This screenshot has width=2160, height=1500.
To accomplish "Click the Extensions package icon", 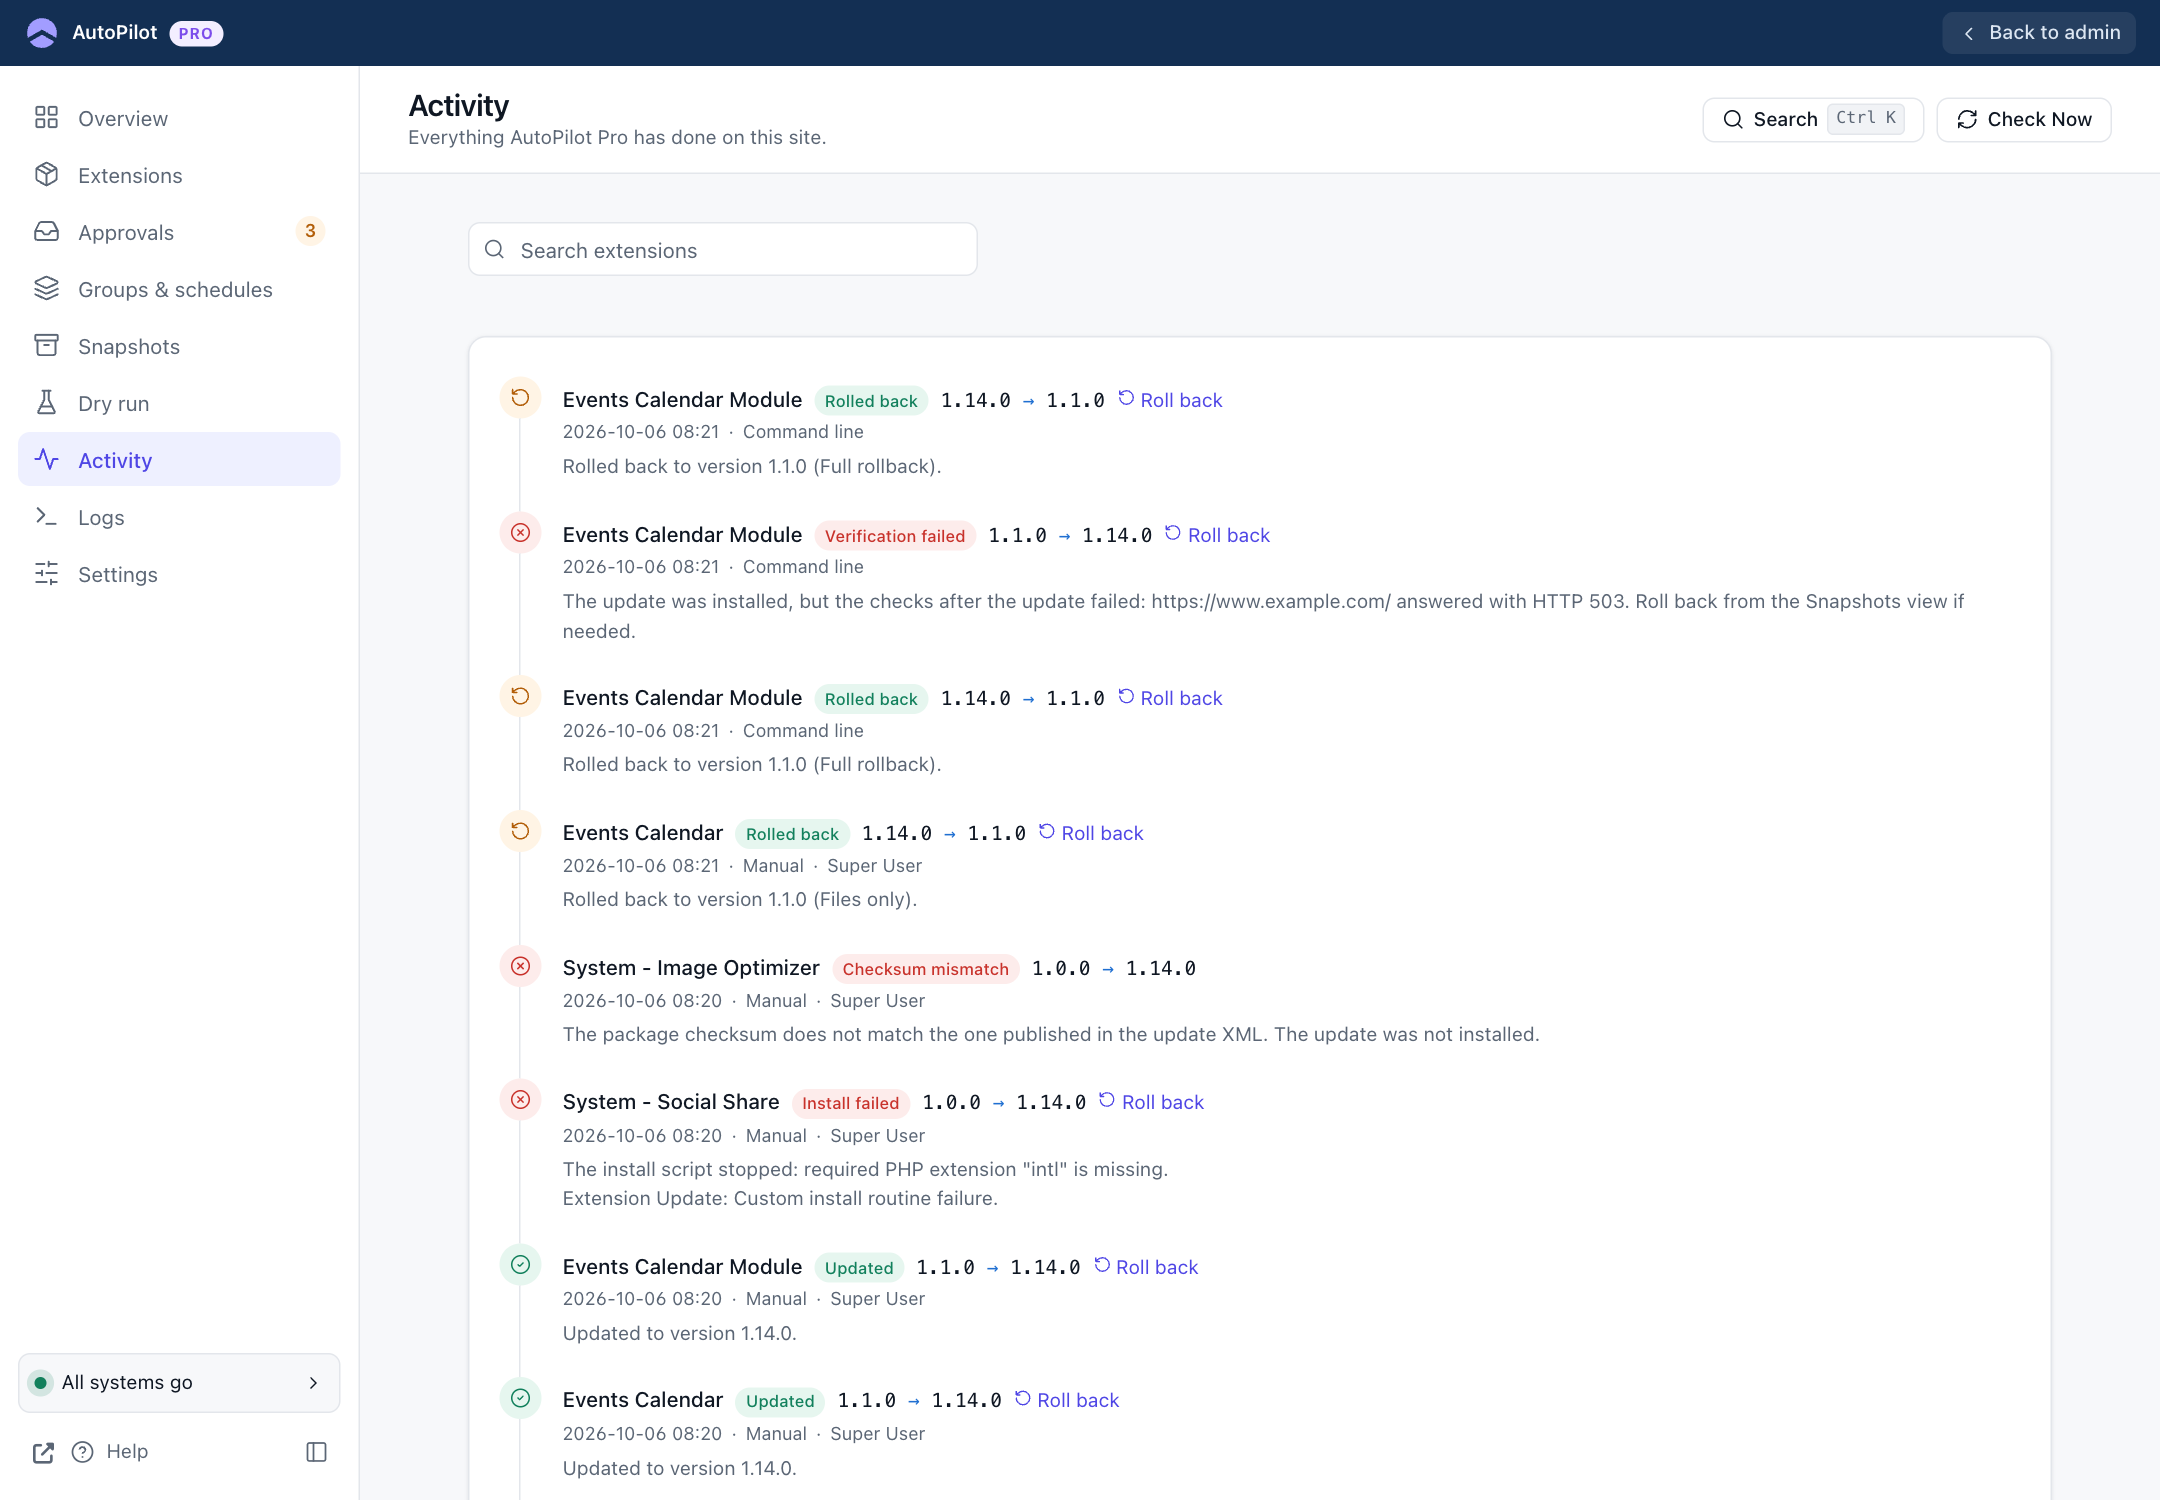I will [46, 175].
